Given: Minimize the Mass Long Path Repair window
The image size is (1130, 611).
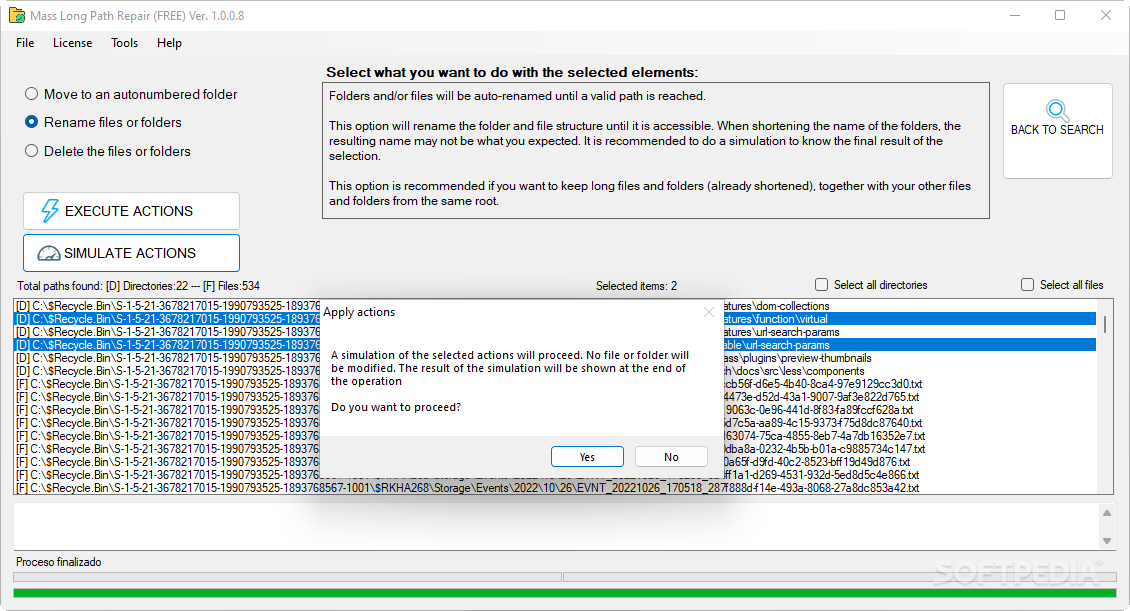Looking at the screenshot, I should point(1015,15).
